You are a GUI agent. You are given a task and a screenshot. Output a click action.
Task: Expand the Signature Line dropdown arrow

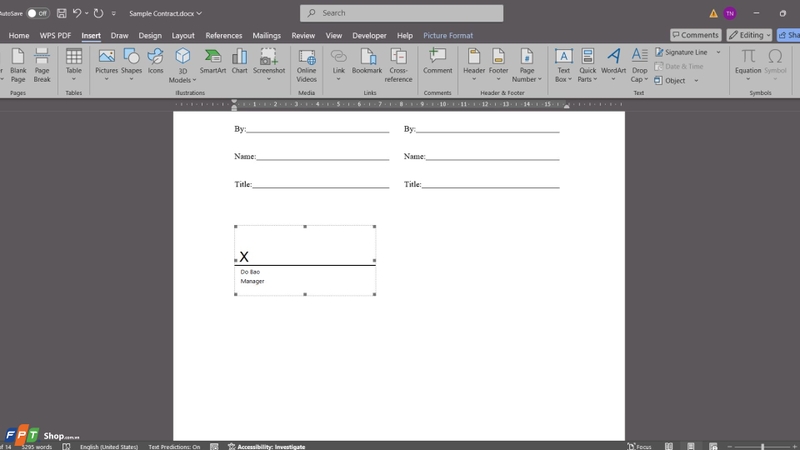(718, 52)
